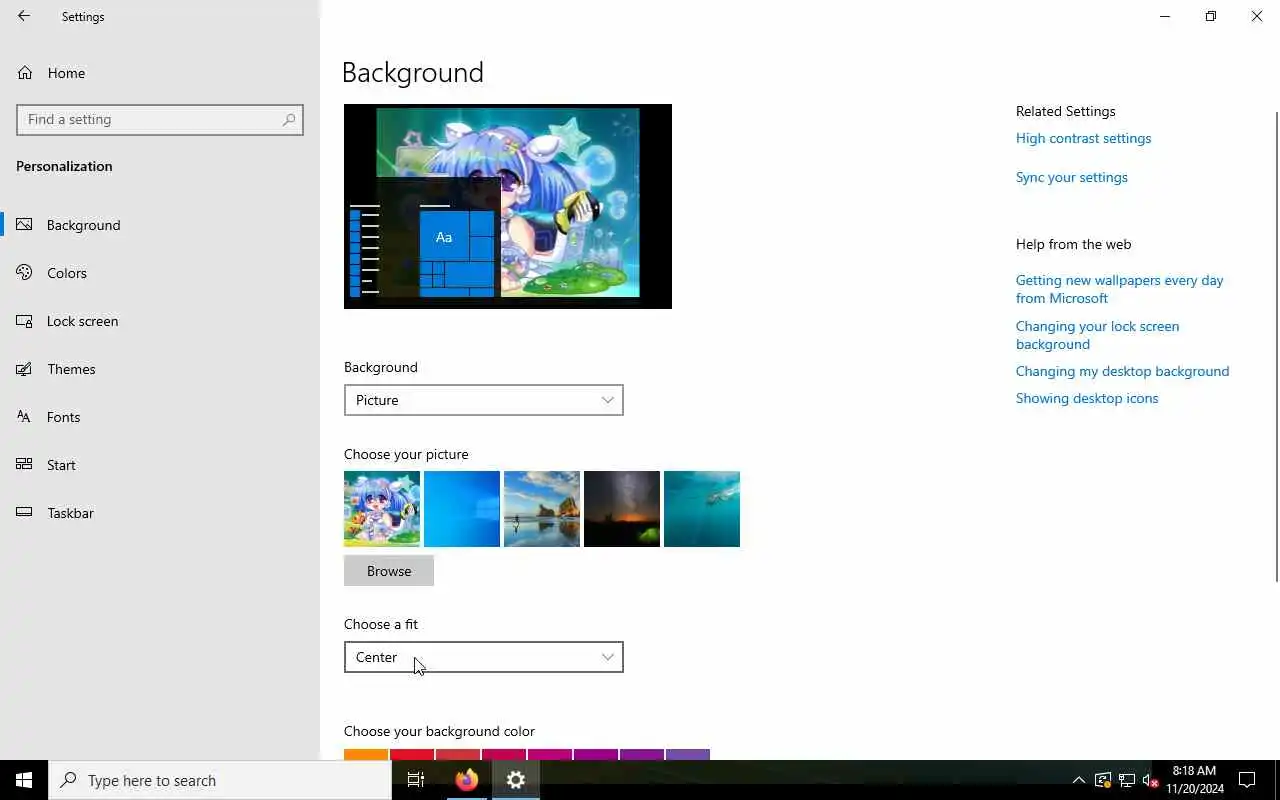This screenshot has width=1280, height=800.
Task: Click the taskbar Type here to search box
Action: [x=220, y=780]
